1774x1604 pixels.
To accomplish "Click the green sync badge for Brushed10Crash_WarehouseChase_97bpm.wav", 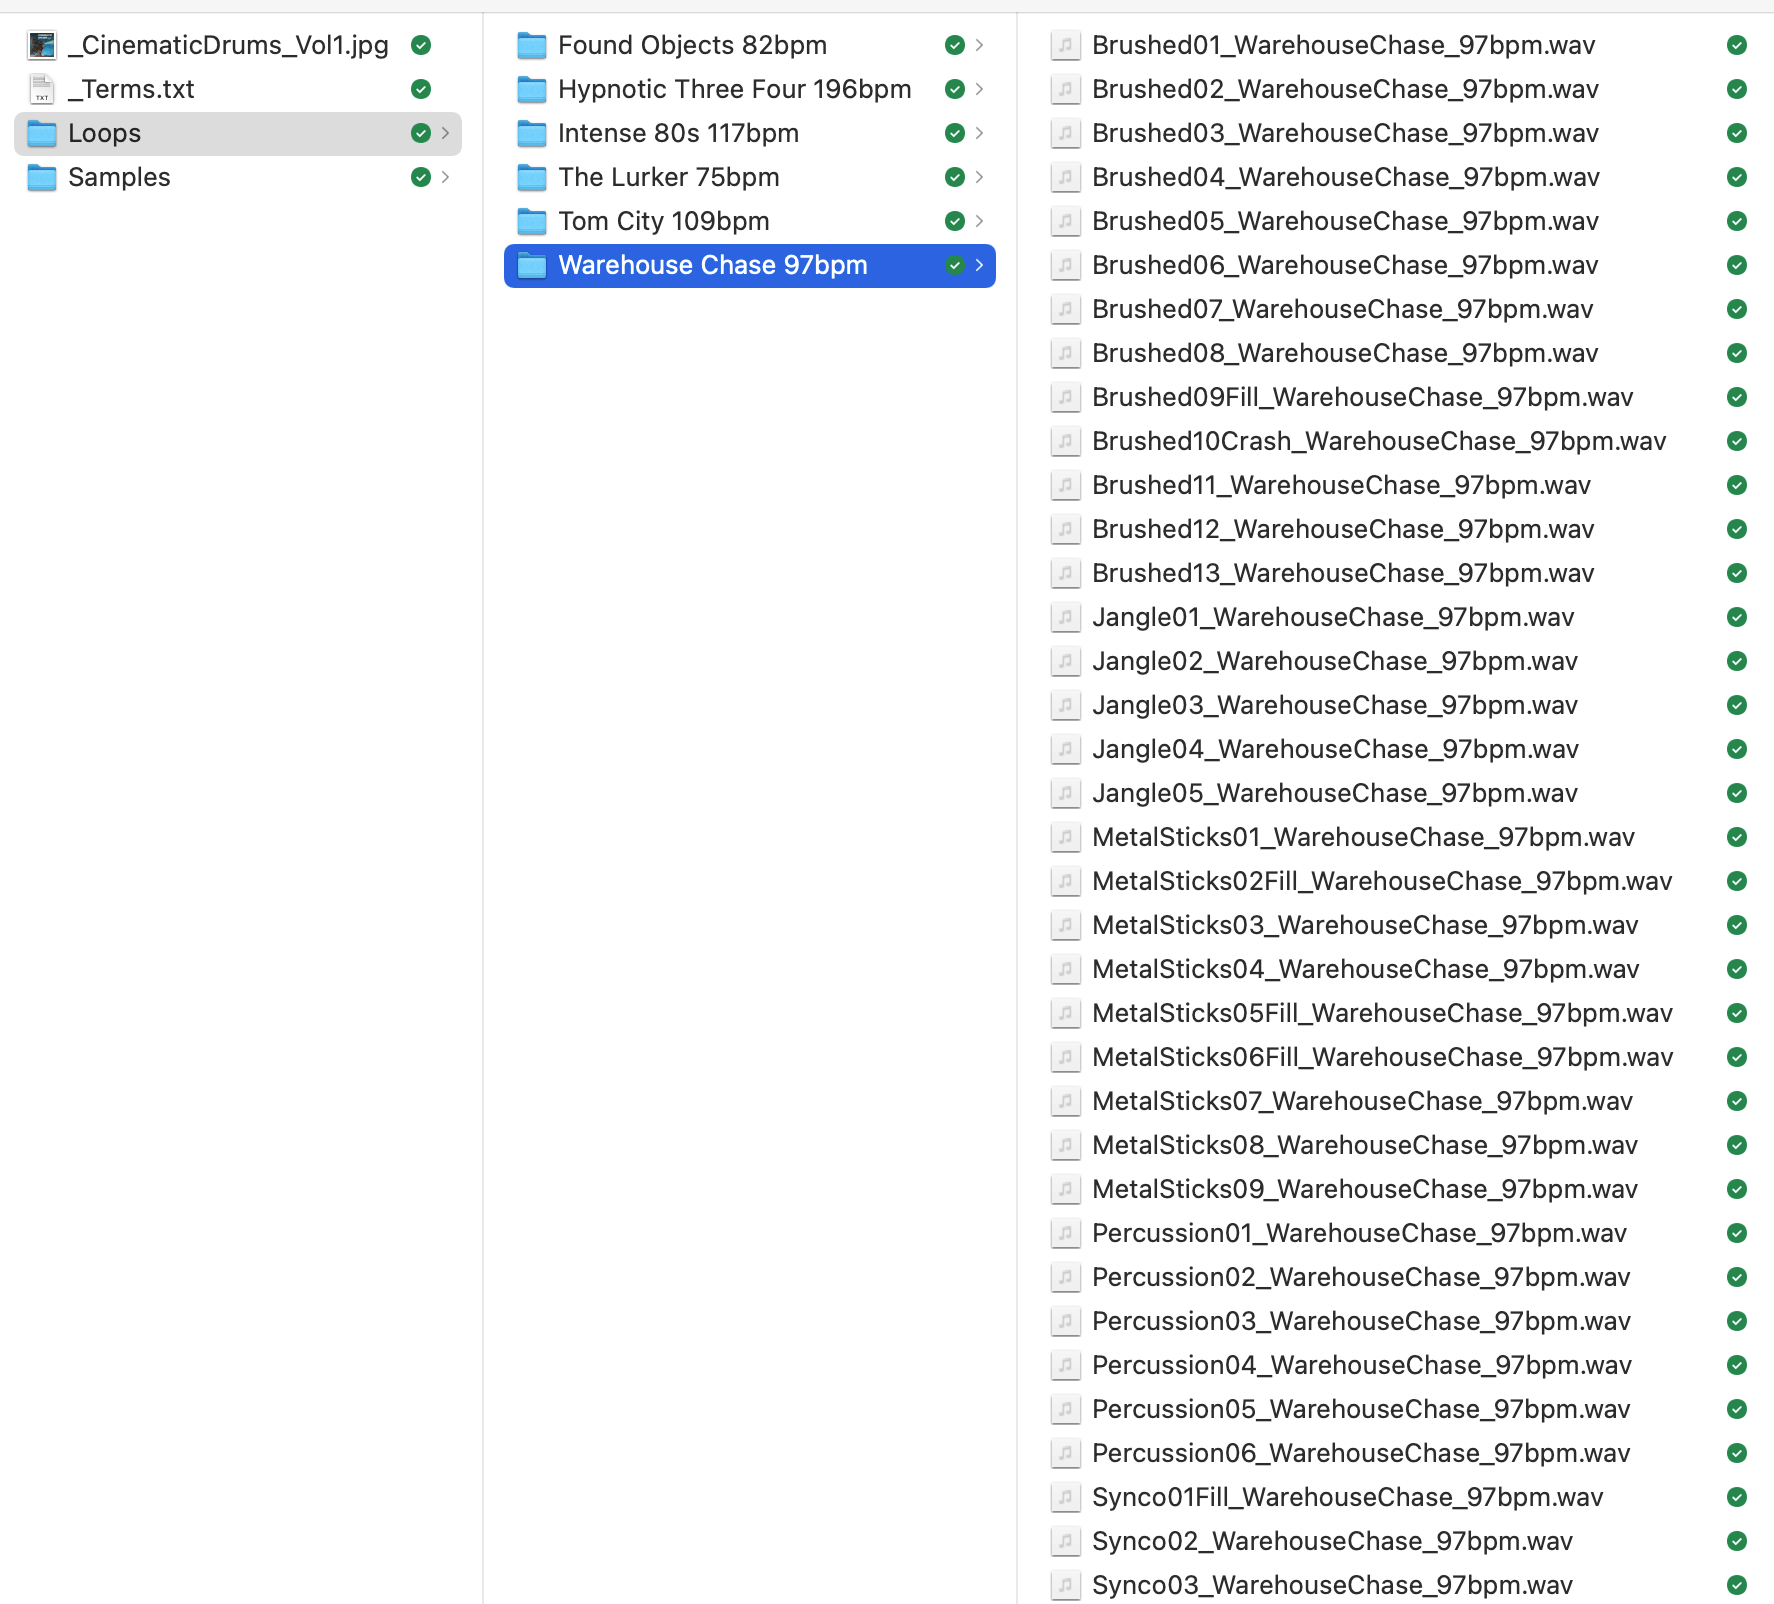I will click(x=1737, y=441).
